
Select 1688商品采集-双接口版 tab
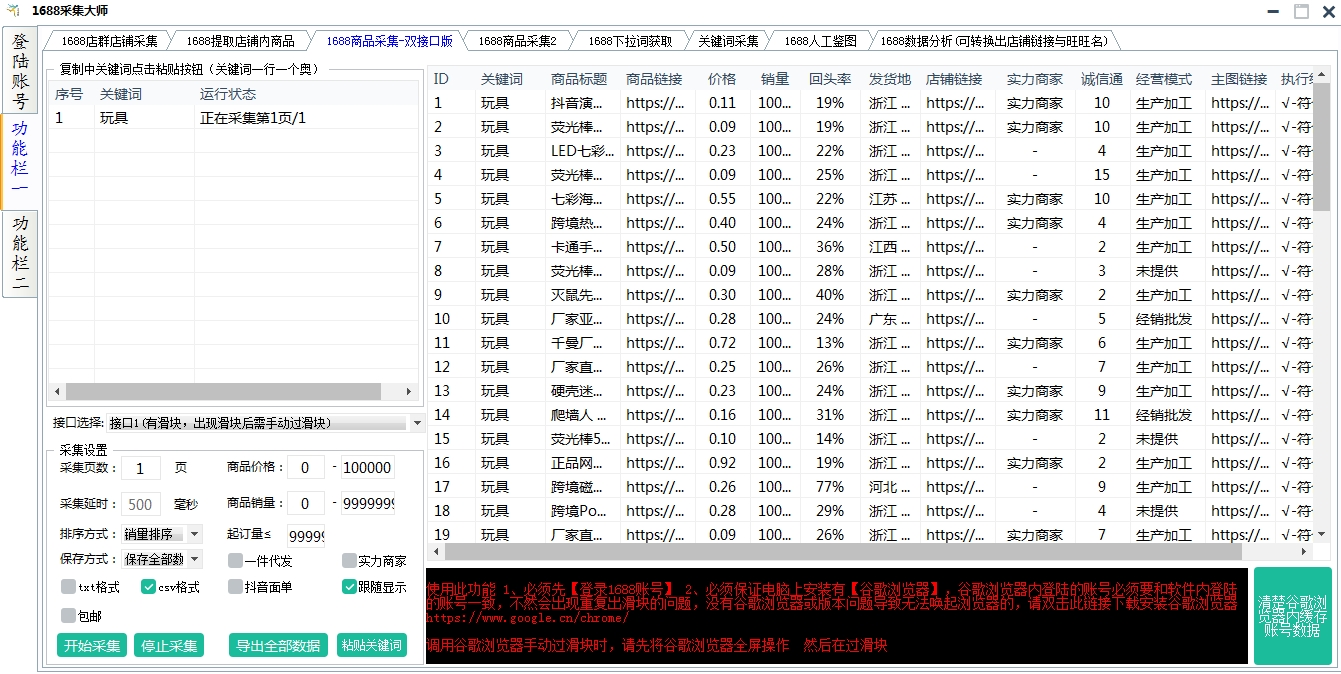[x=389, y=41]
